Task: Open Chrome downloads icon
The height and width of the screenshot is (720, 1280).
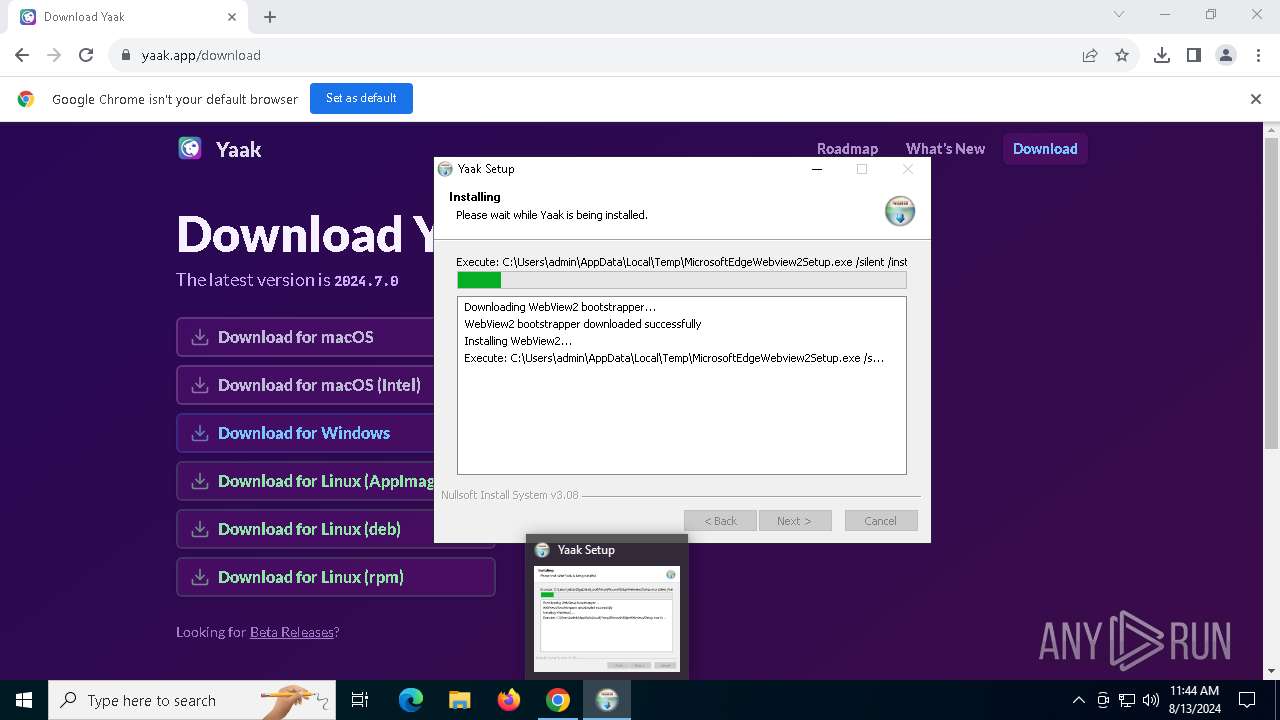Action: coord(1162,55)
